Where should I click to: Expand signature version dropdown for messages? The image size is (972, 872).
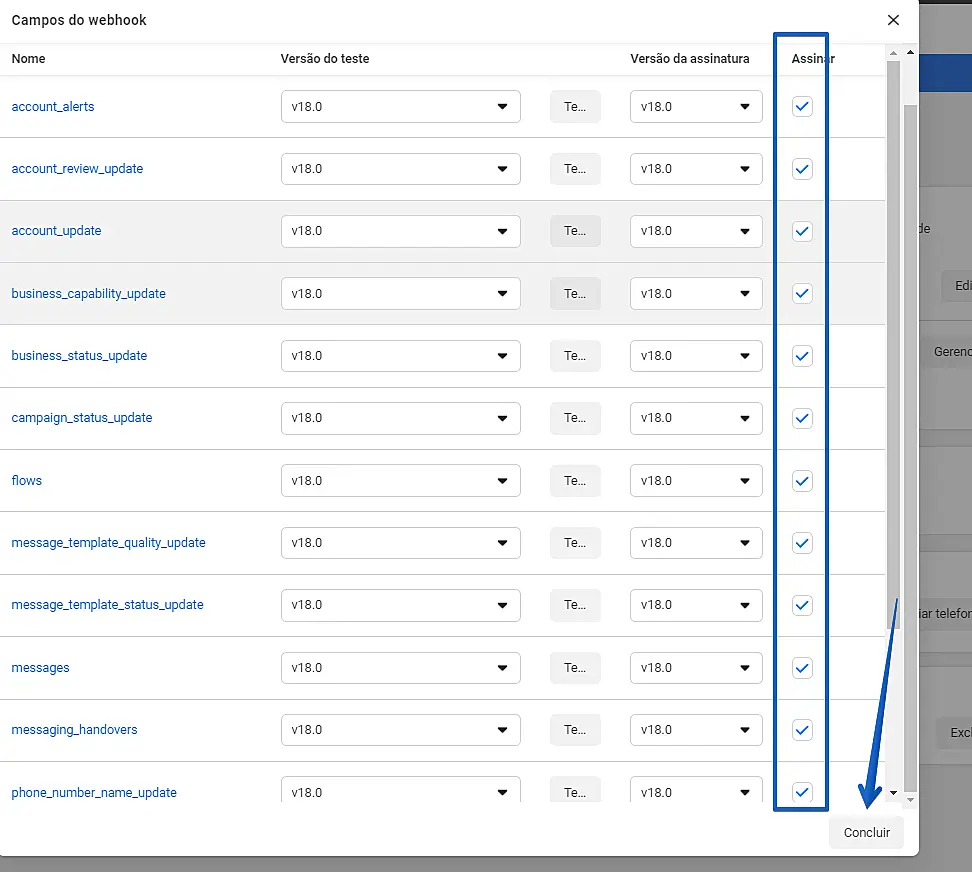pyautogui.click(x=695, y=668)
